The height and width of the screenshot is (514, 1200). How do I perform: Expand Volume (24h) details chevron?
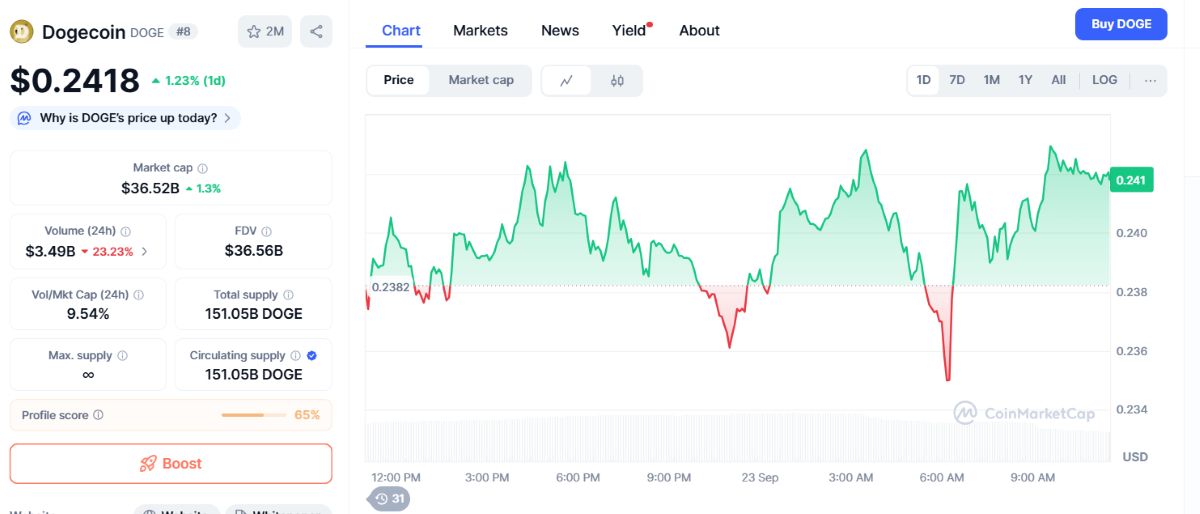pyautogui.click(x=144, y=251)
